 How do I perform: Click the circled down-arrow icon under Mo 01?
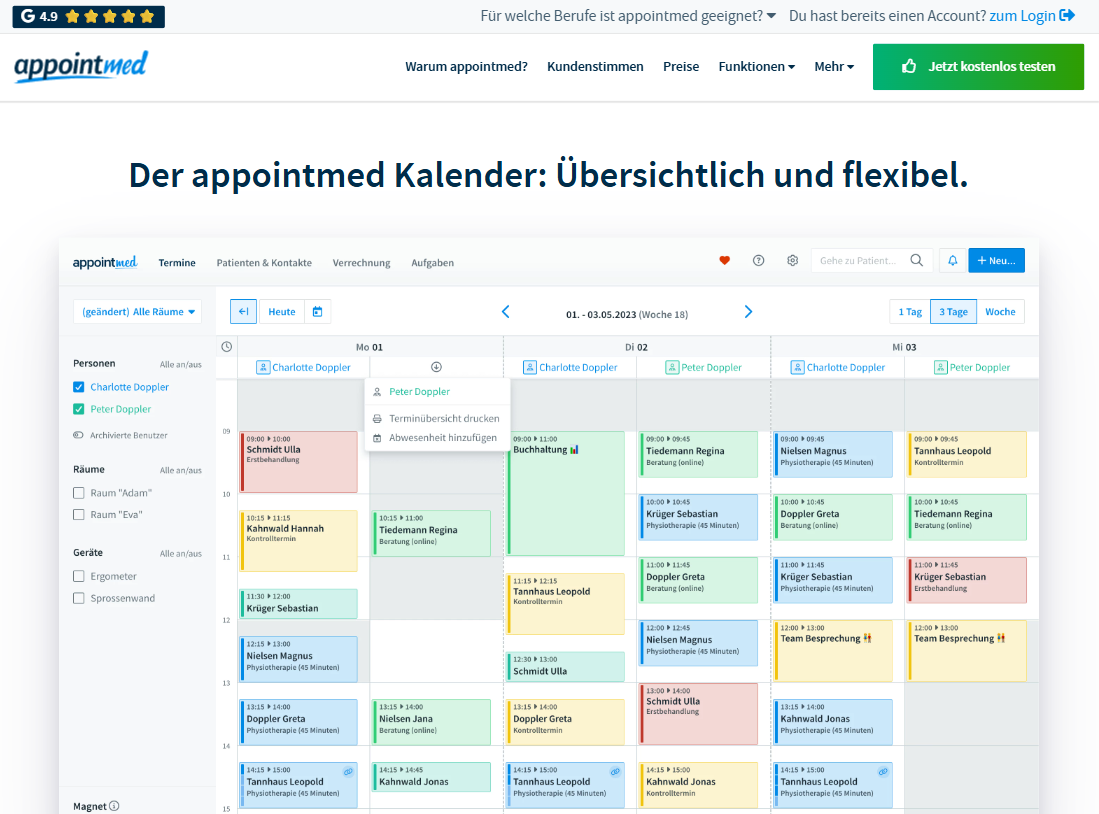[436, 367]
